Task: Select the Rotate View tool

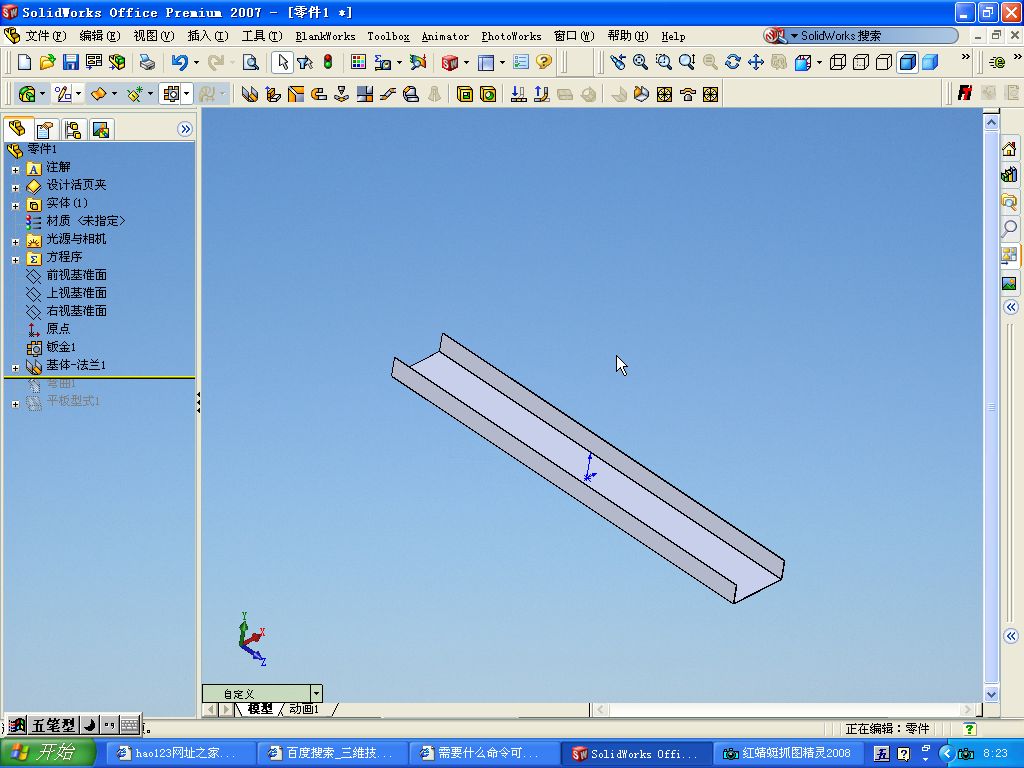Action: pos(733,62)
